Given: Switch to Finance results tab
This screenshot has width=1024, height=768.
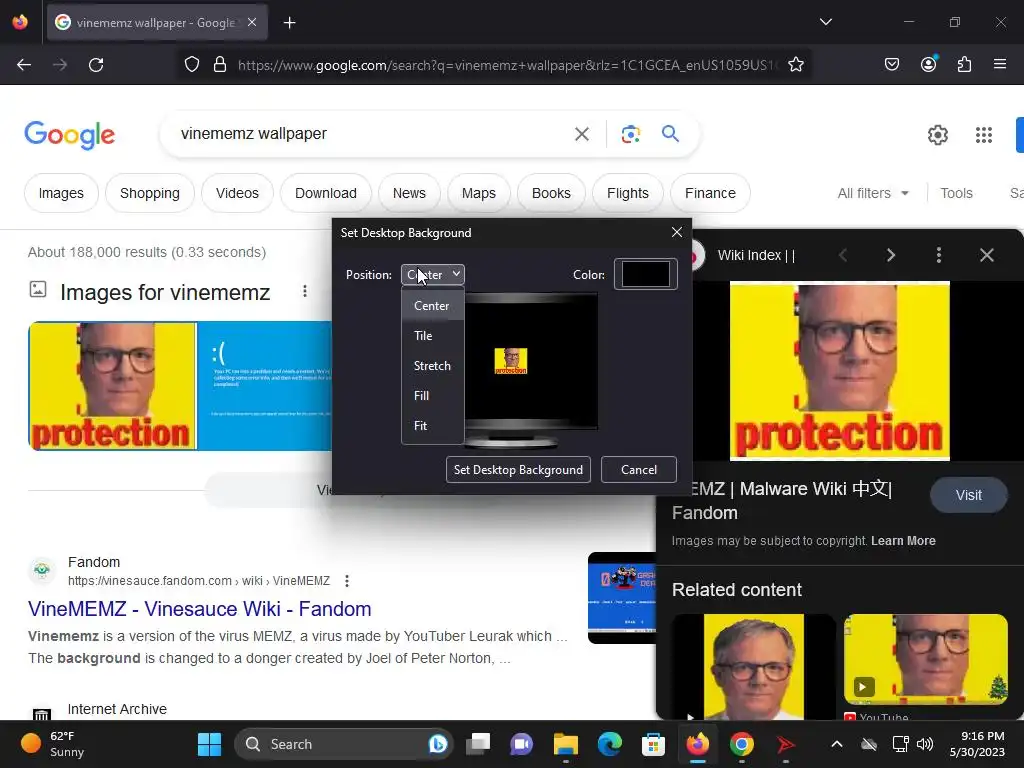Looking at the screenshot, I should [x=711, y=193].
